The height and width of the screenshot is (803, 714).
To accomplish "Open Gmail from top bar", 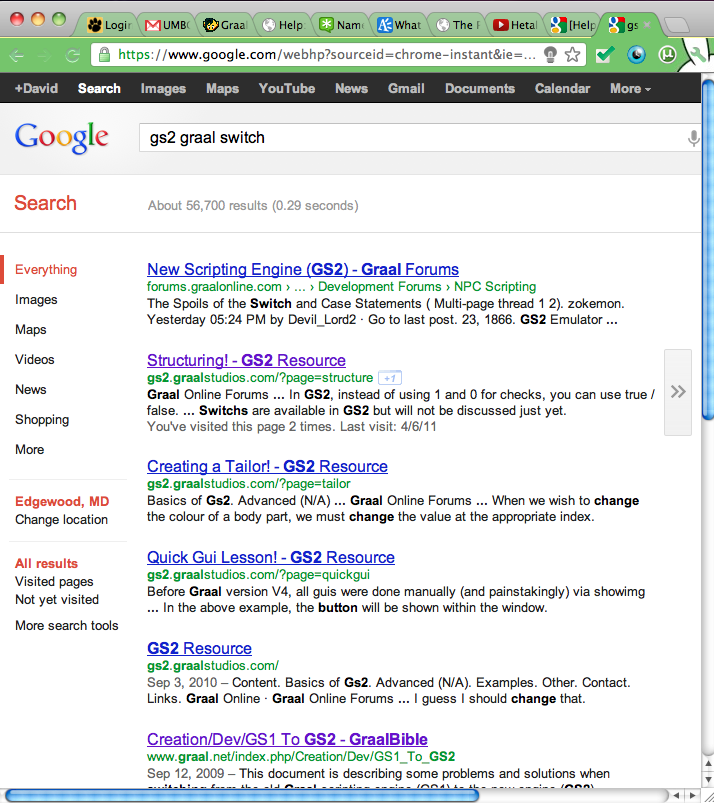I will [406, 89].
